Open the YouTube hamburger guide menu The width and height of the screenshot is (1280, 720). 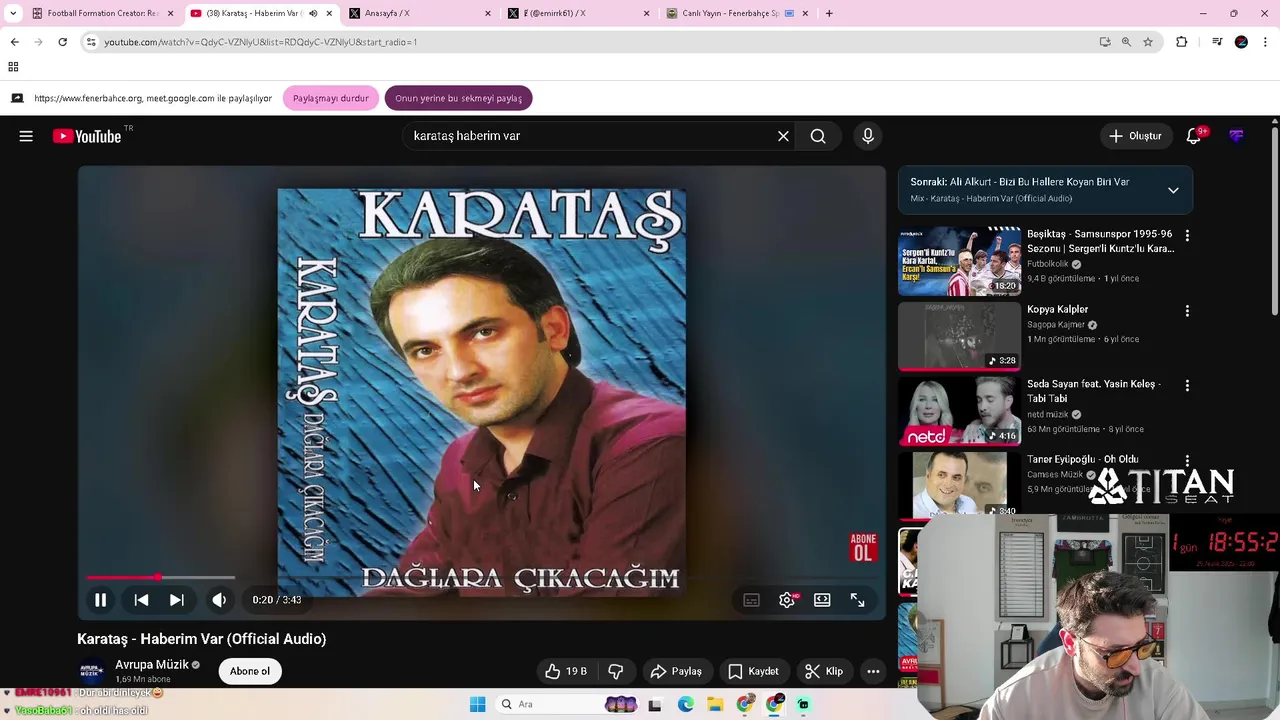click(26, 136)
